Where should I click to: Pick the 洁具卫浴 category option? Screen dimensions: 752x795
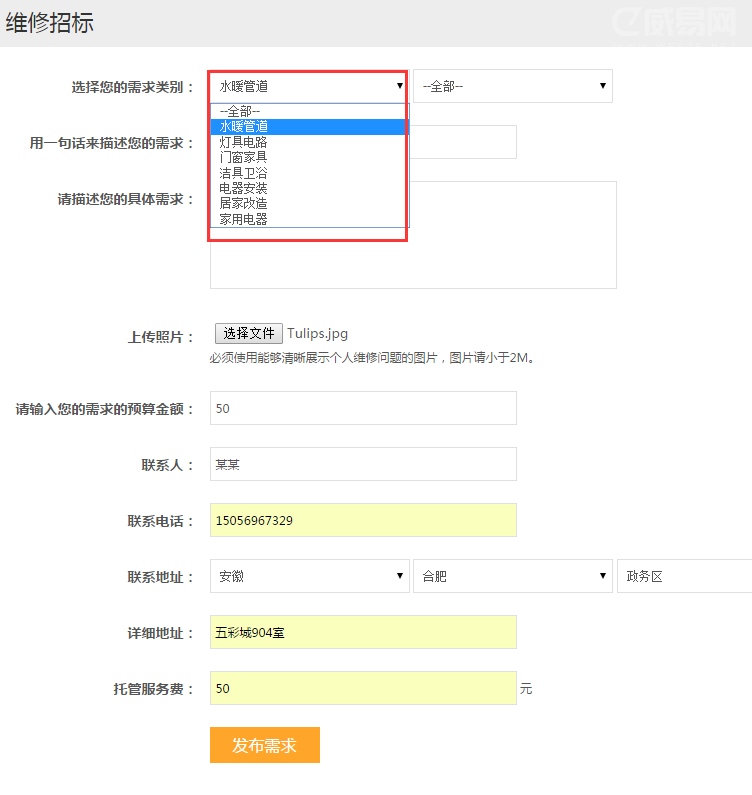pos(244,173)
